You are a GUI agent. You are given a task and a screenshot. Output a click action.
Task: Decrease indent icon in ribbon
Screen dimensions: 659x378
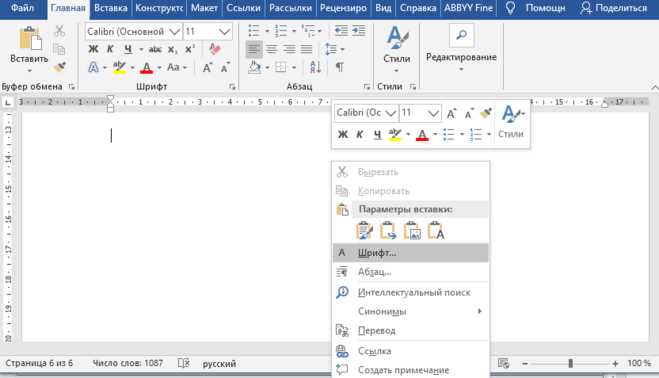point(341,31)
